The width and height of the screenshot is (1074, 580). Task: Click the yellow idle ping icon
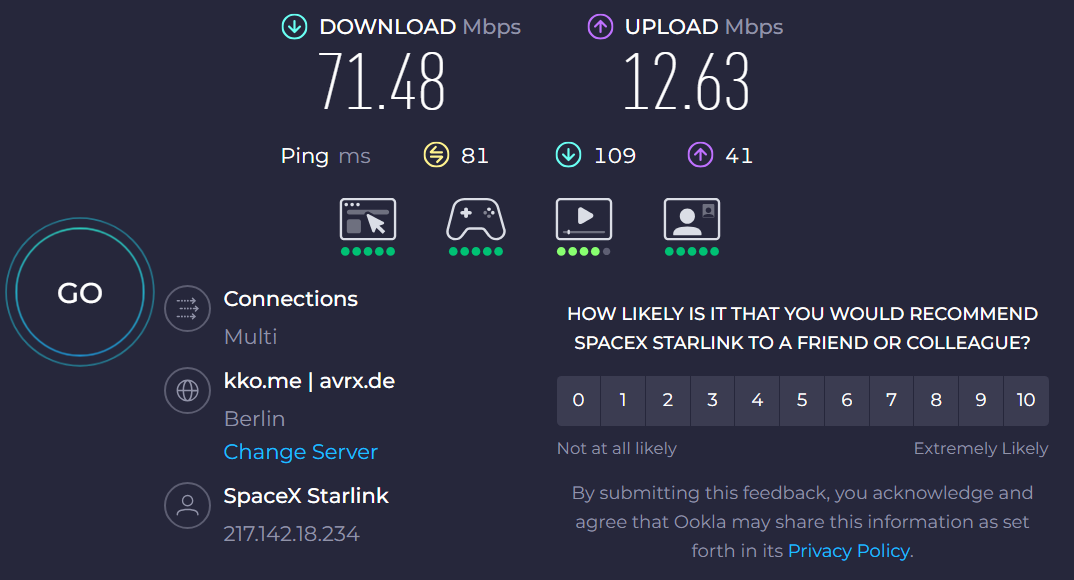pos(436,155)
